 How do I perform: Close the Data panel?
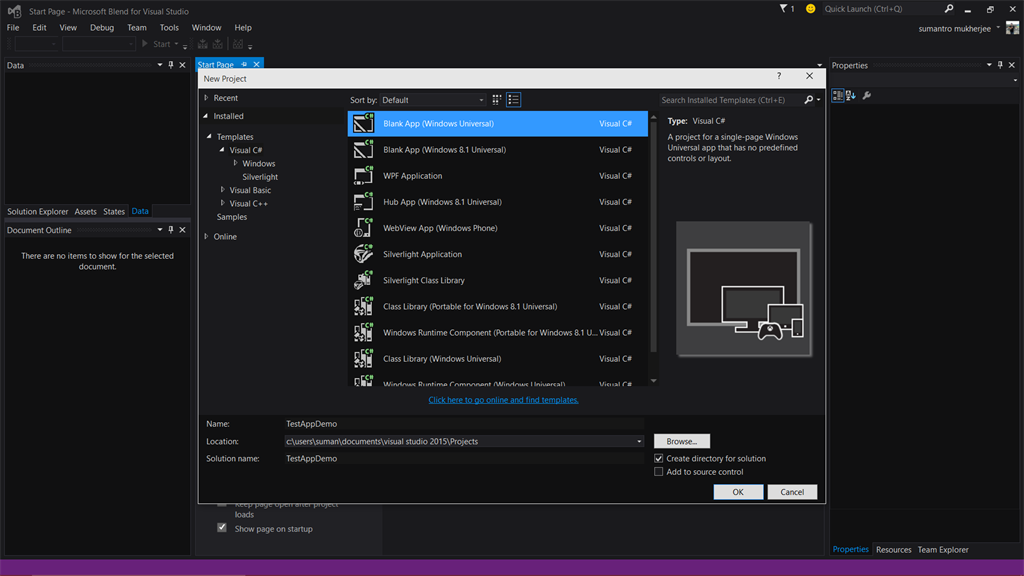[183, 65]
